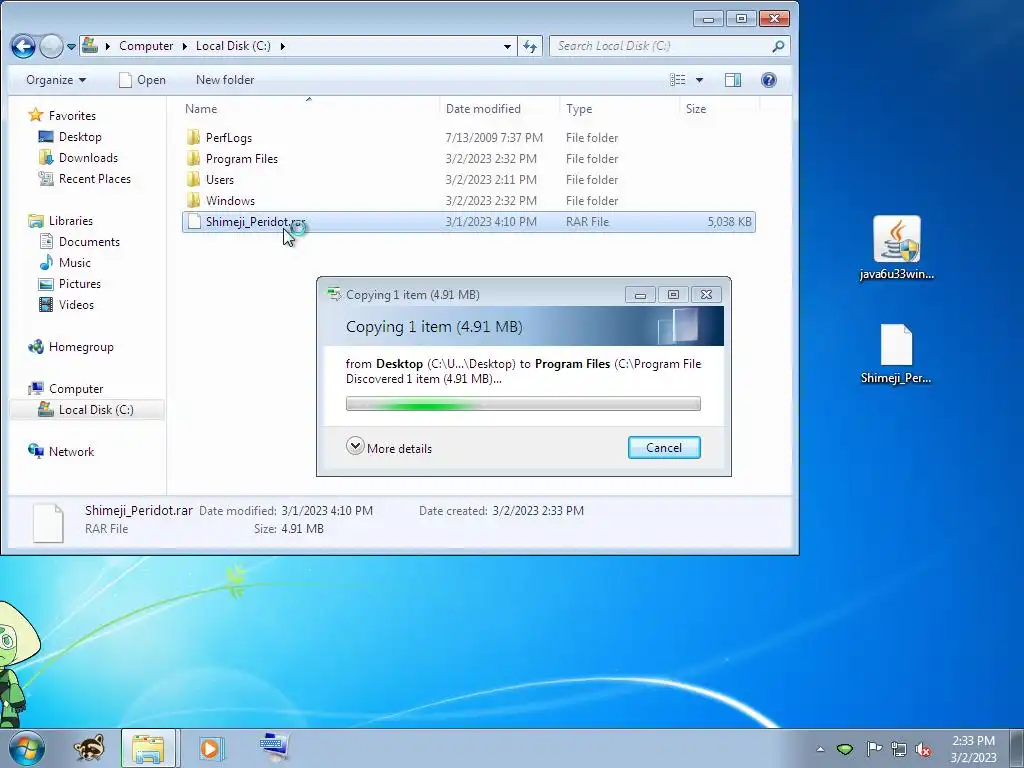Viewport: 1024px width, 768px height.
Task: Select Shimeji_Per... file icon on desktop
Action: point(896,355)
